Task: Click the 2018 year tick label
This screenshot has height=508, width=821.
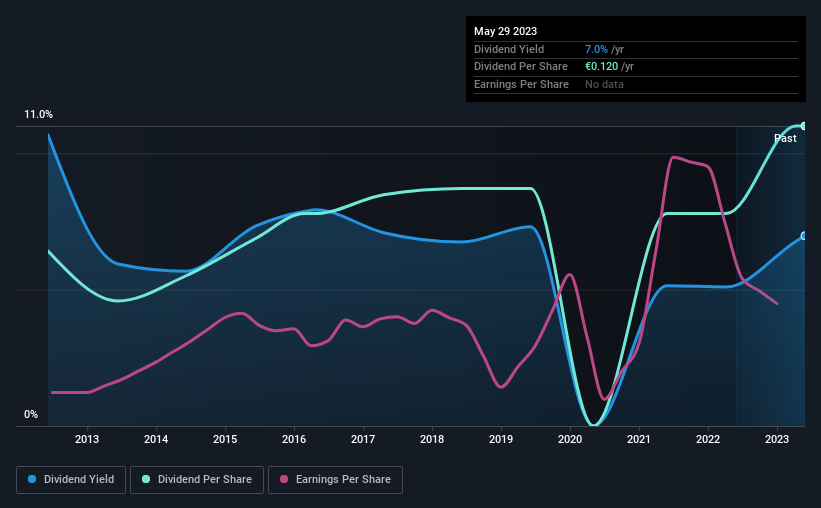Action: pos(432,439)
